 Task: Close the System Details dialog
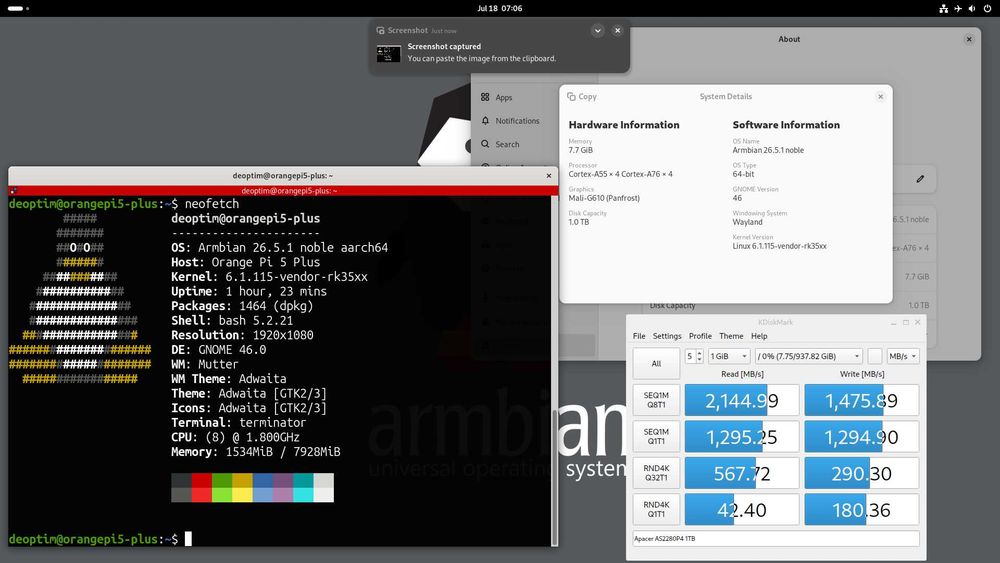pyautogui.click(x=880, y=96)
